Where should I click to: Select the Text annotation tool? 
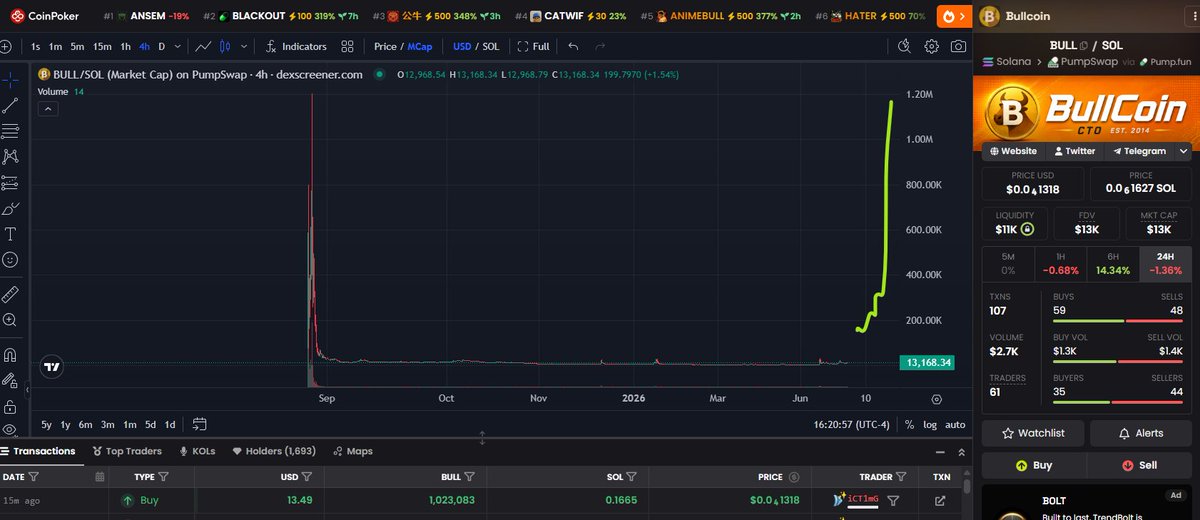[x=11, y=234]
